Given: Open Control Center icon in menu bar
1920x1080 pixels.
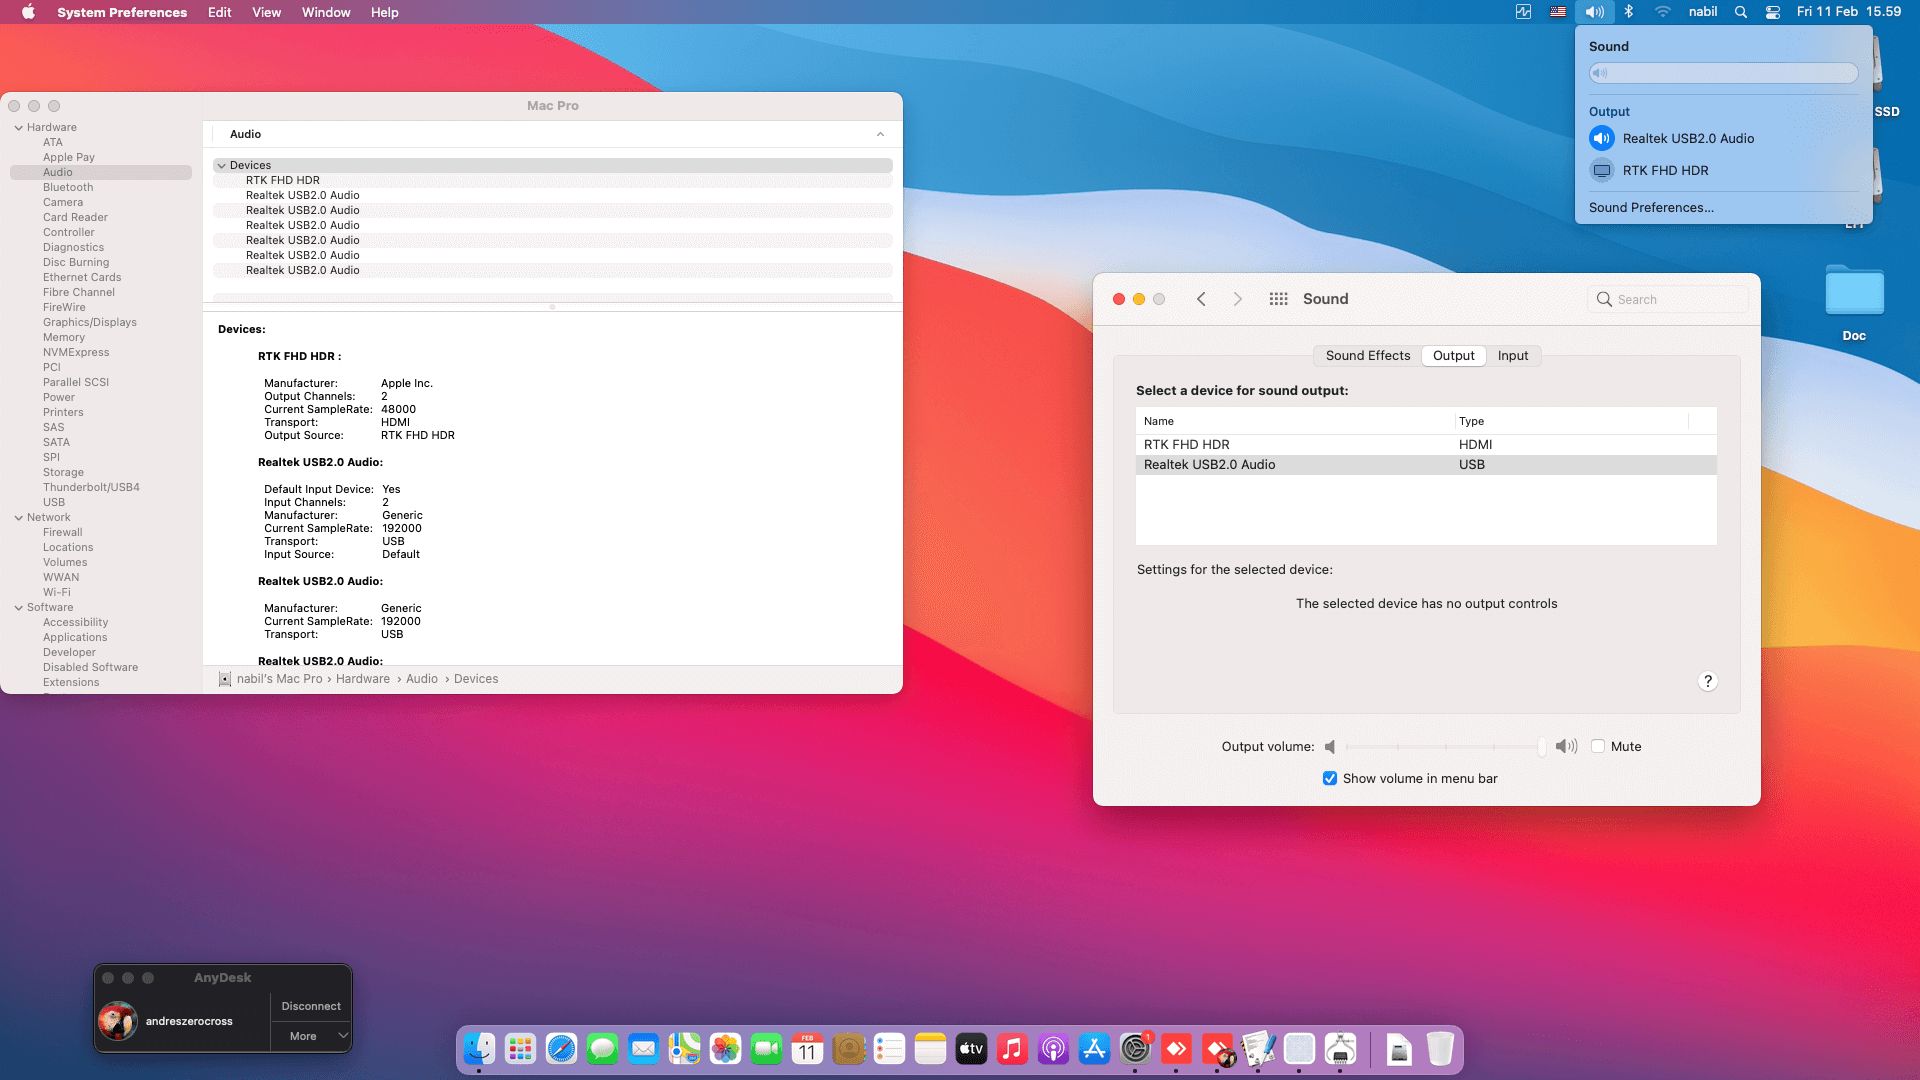Looking at the screenshot, I should [1772, 12].
